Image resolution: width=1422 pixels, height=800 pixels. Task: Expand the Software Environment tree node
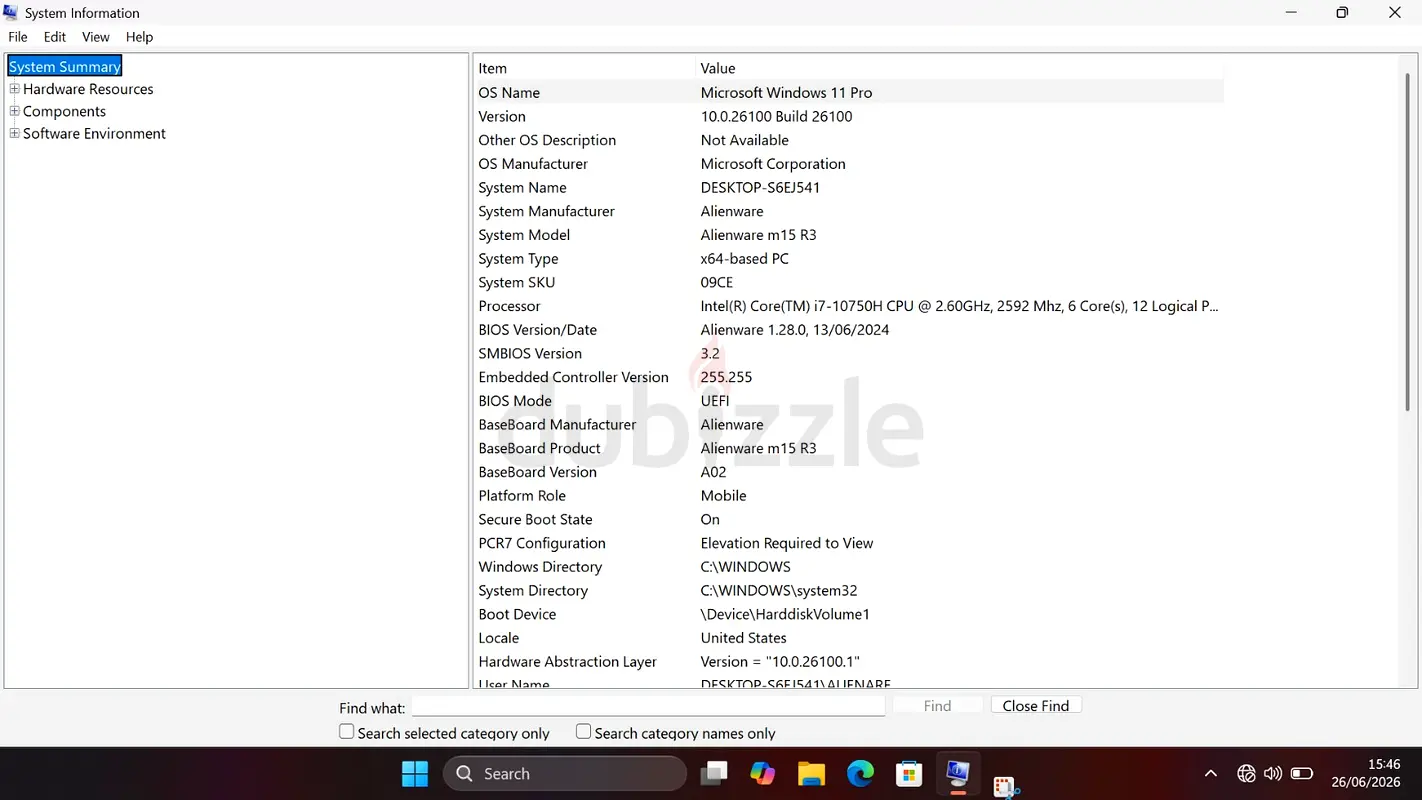point(14,133)
